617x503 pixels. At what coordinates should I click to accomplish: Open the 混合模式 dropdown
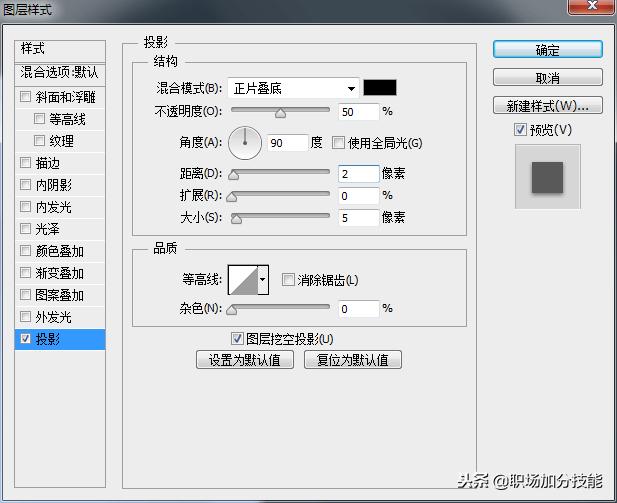(x=293, y=88)
